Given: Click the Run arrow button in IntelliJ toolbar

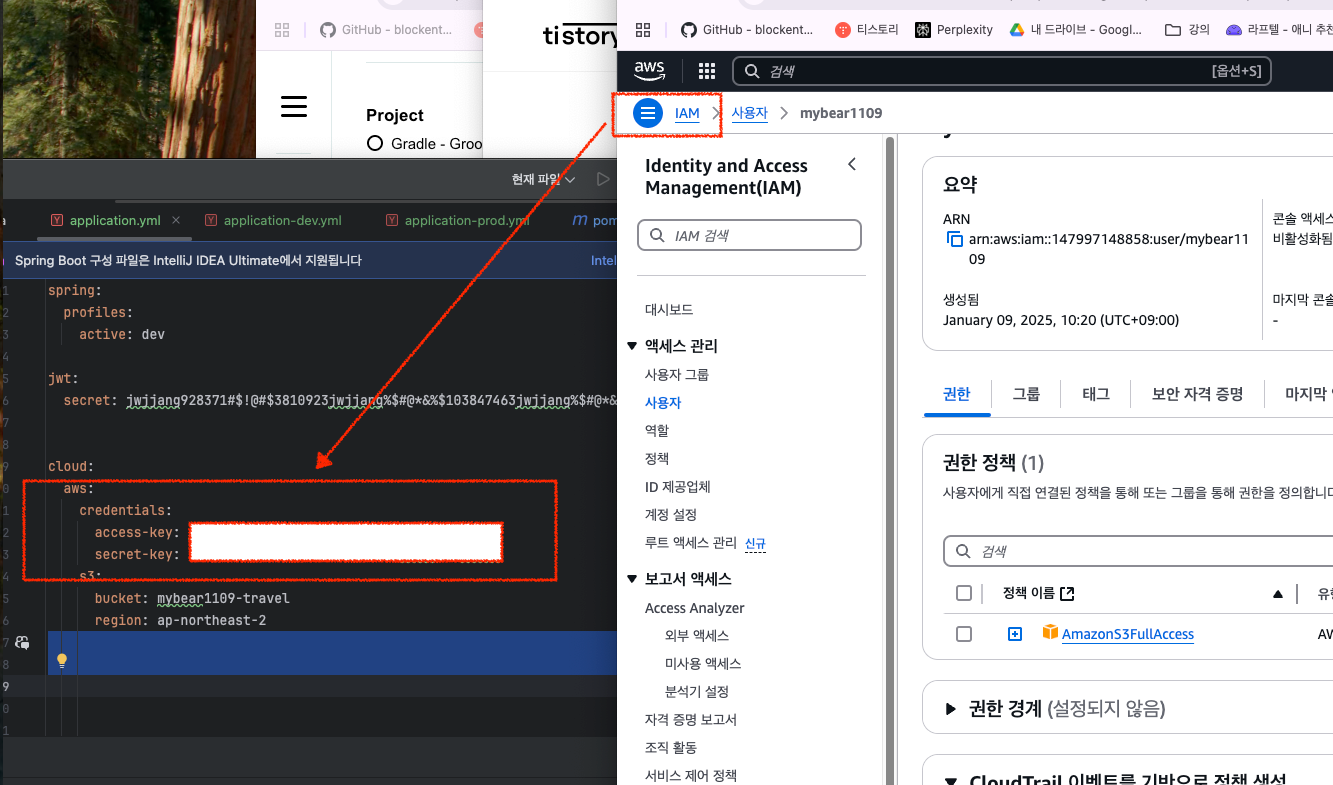Looking at the screenshot, I should coord(602,180).
